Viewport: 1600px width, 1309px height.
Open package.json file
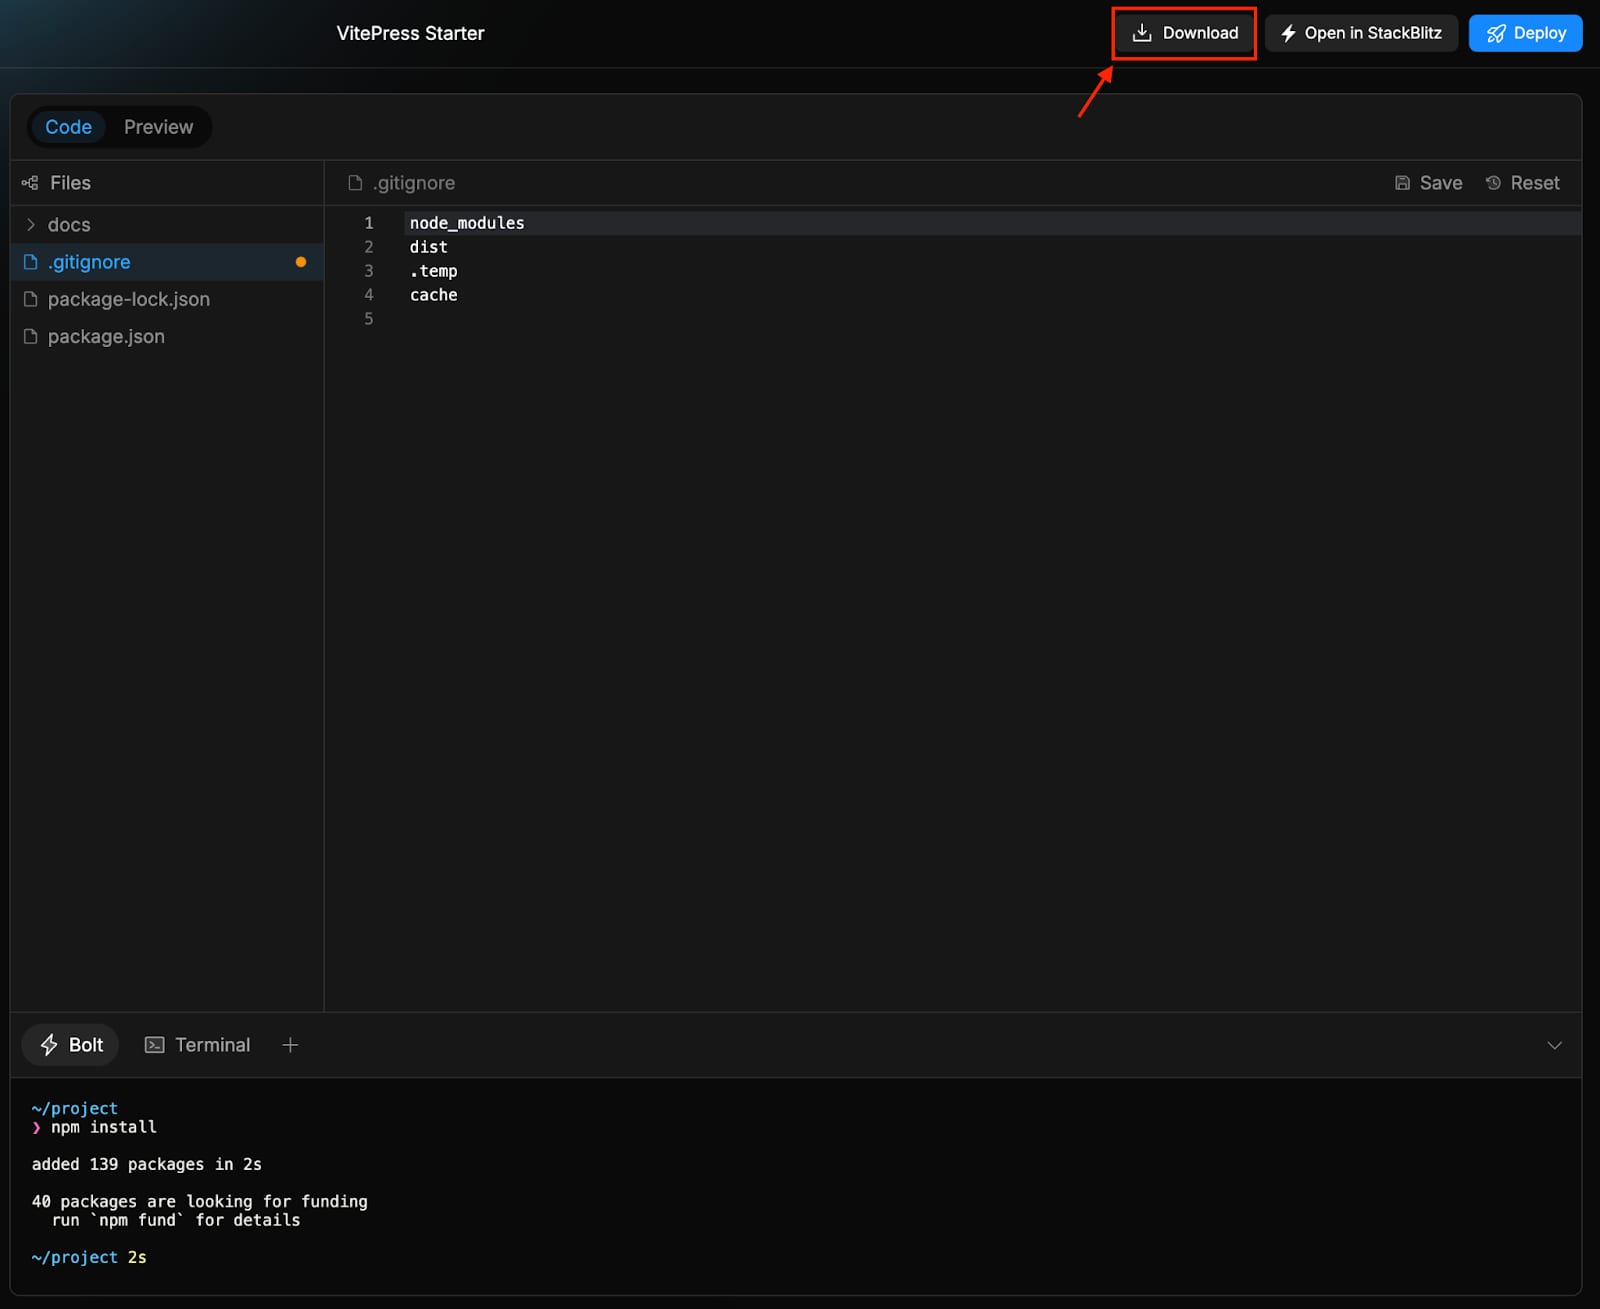coord(106,337)
